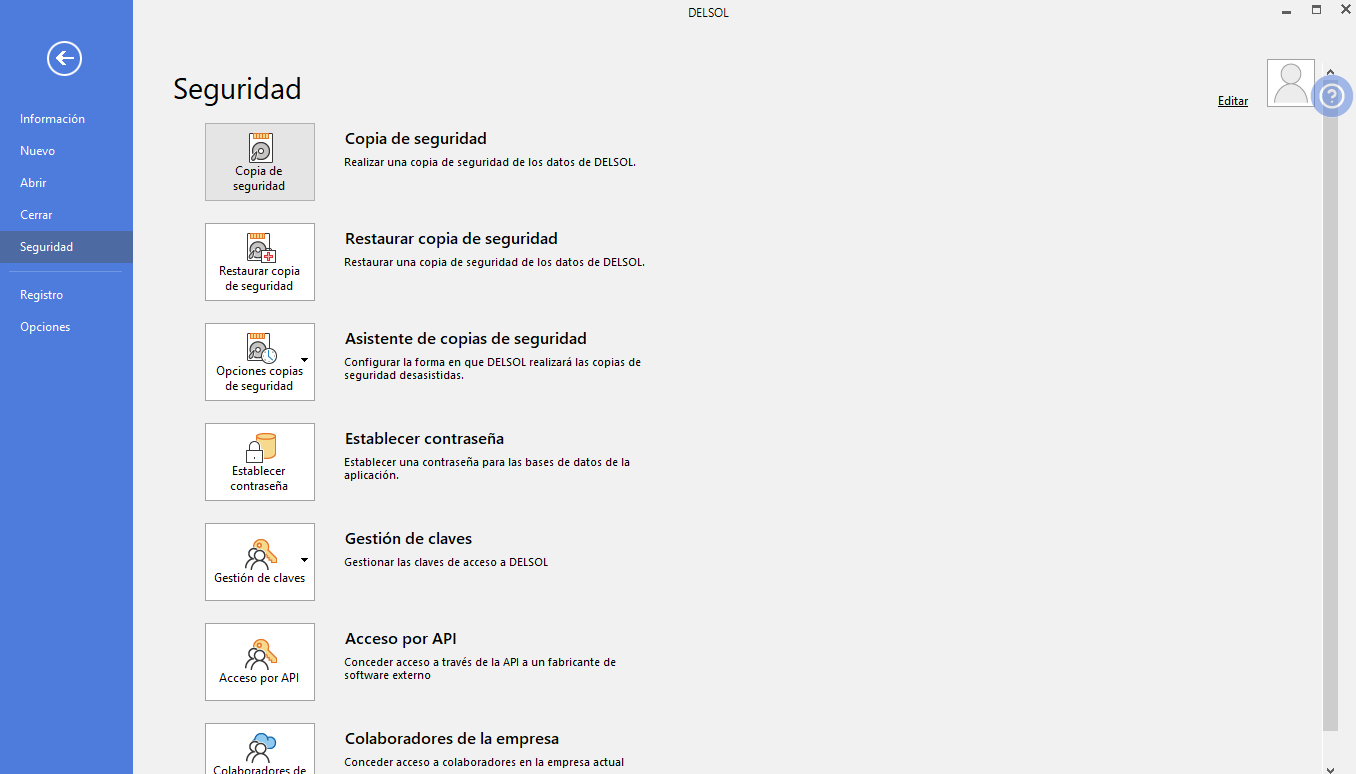Click the Copia de seguridad heading

pos(416,139)
